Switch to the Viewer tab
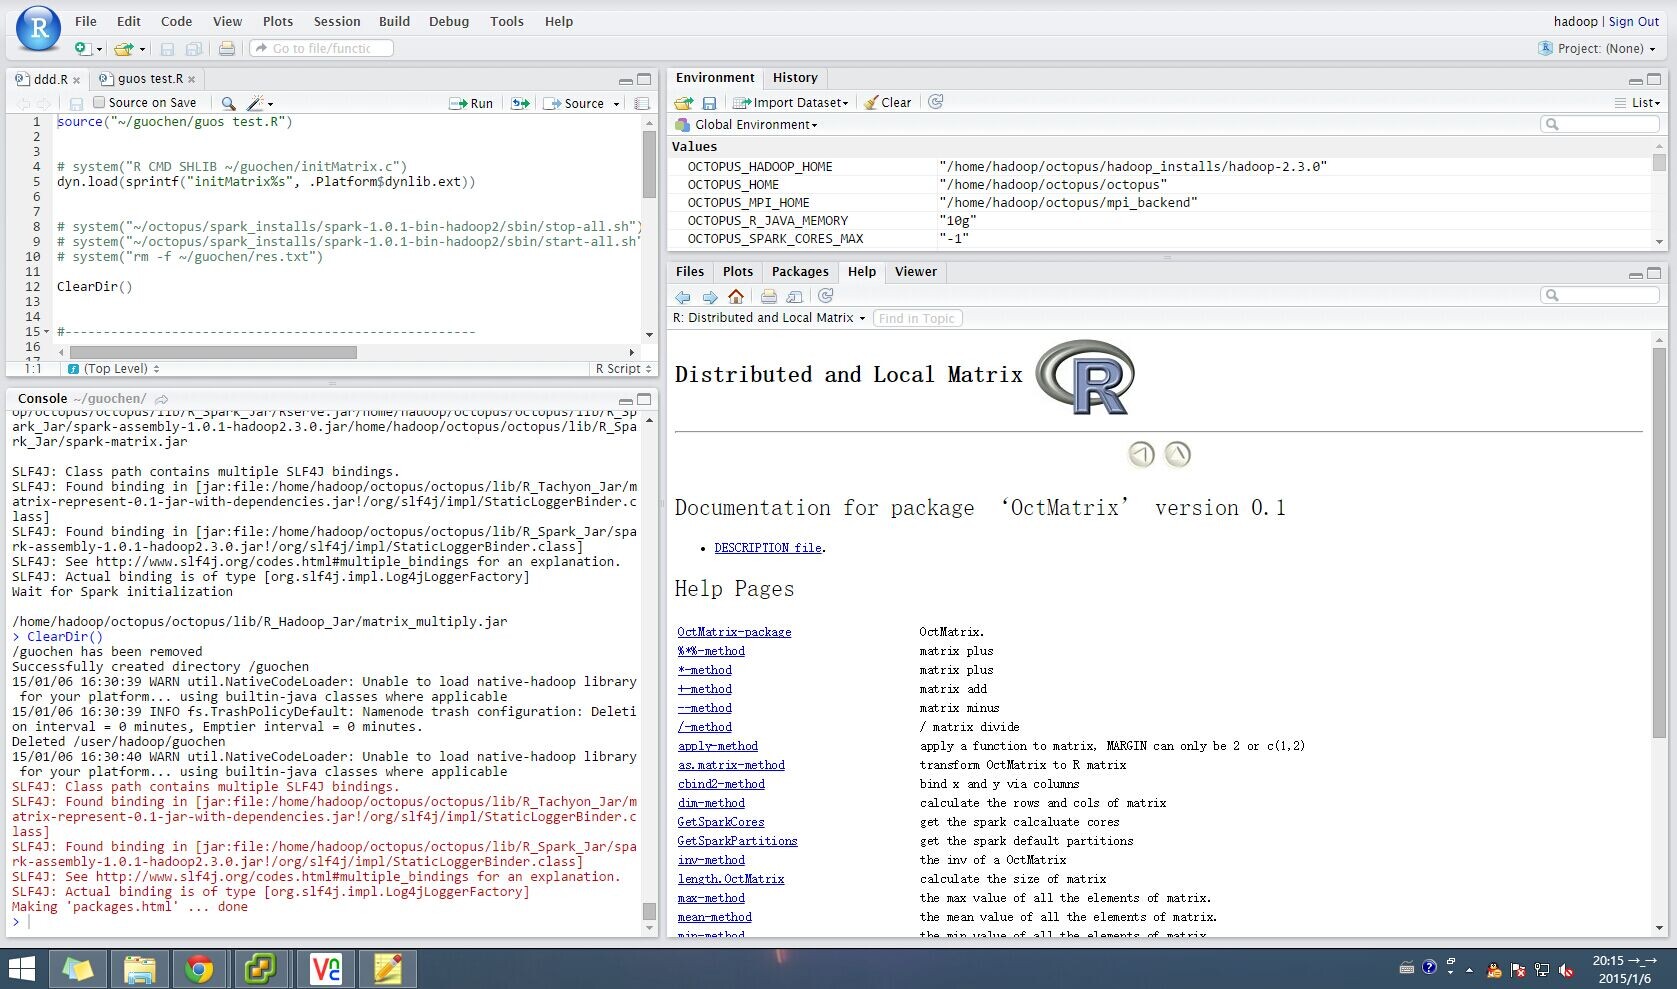This screenshot has width=1677, height=989. pos(916,271)
